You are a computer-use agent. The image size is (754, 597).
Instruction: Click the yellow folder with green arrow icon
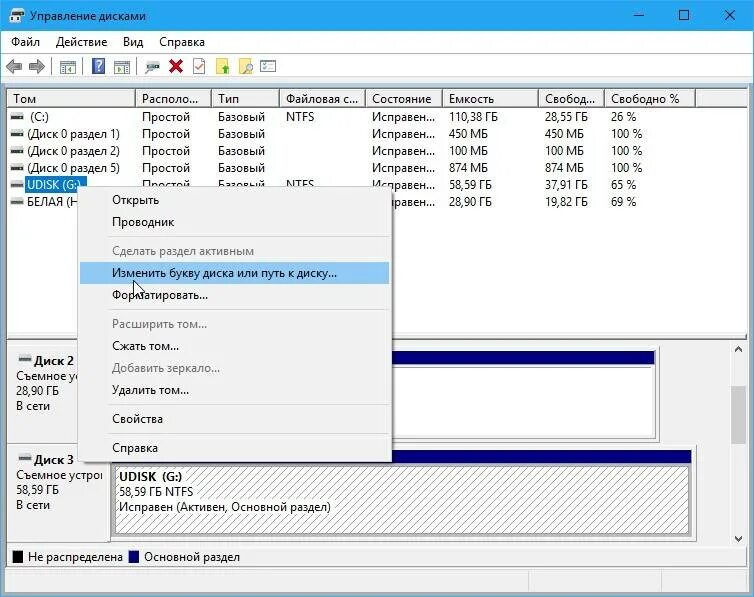[x=222, y=66]
